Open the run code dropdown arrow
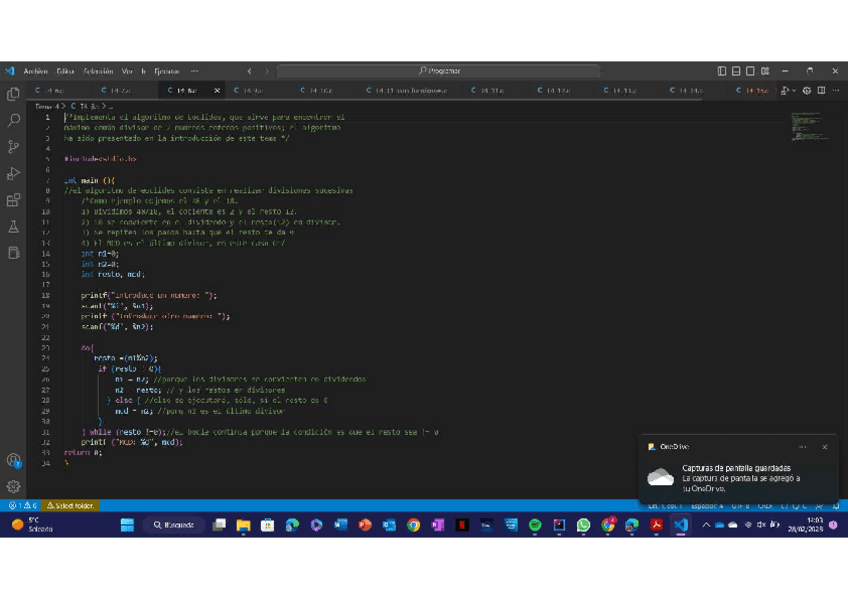The height and width of the screenshot is (599, 848). click(x=794, y=91)
